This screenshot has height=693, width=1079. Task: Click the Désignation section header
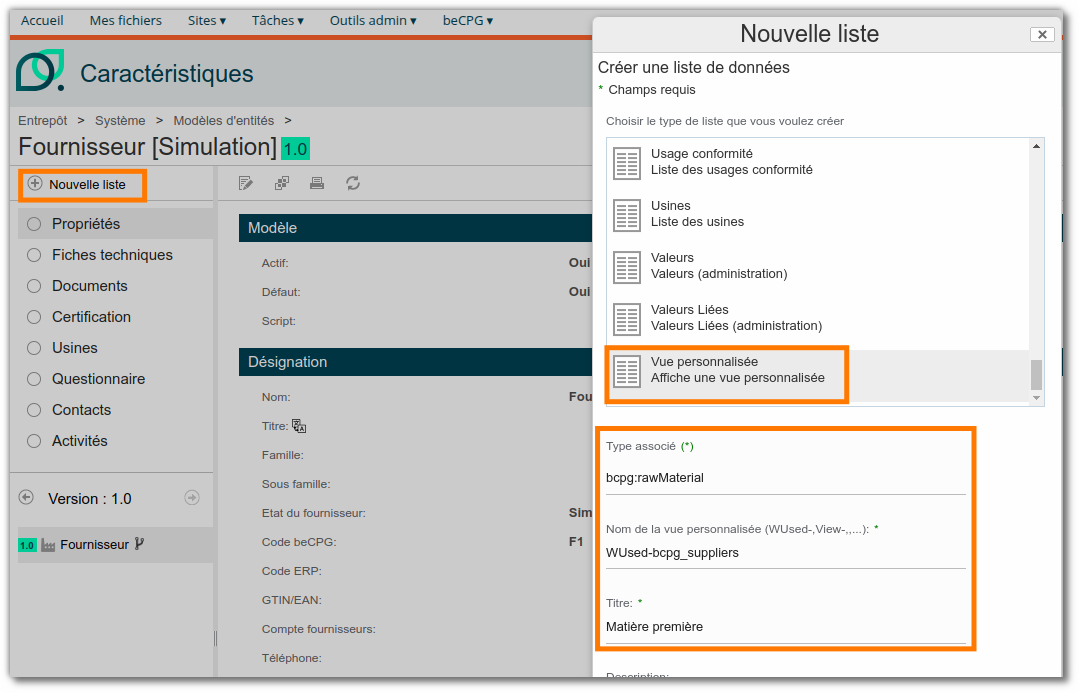(x=415, y=362)
